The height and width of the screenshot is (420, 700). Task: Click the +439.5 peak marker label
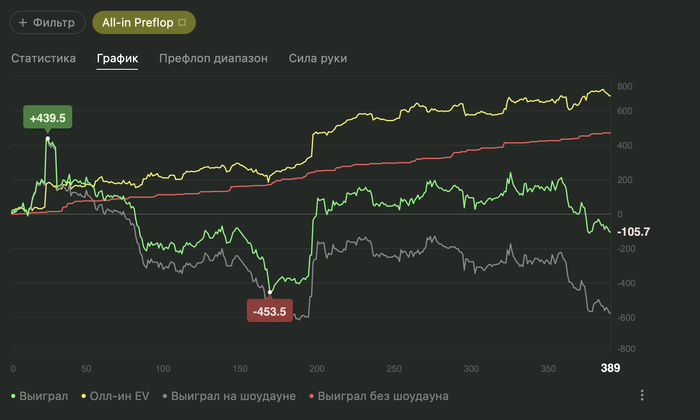[x=48, y=118]
